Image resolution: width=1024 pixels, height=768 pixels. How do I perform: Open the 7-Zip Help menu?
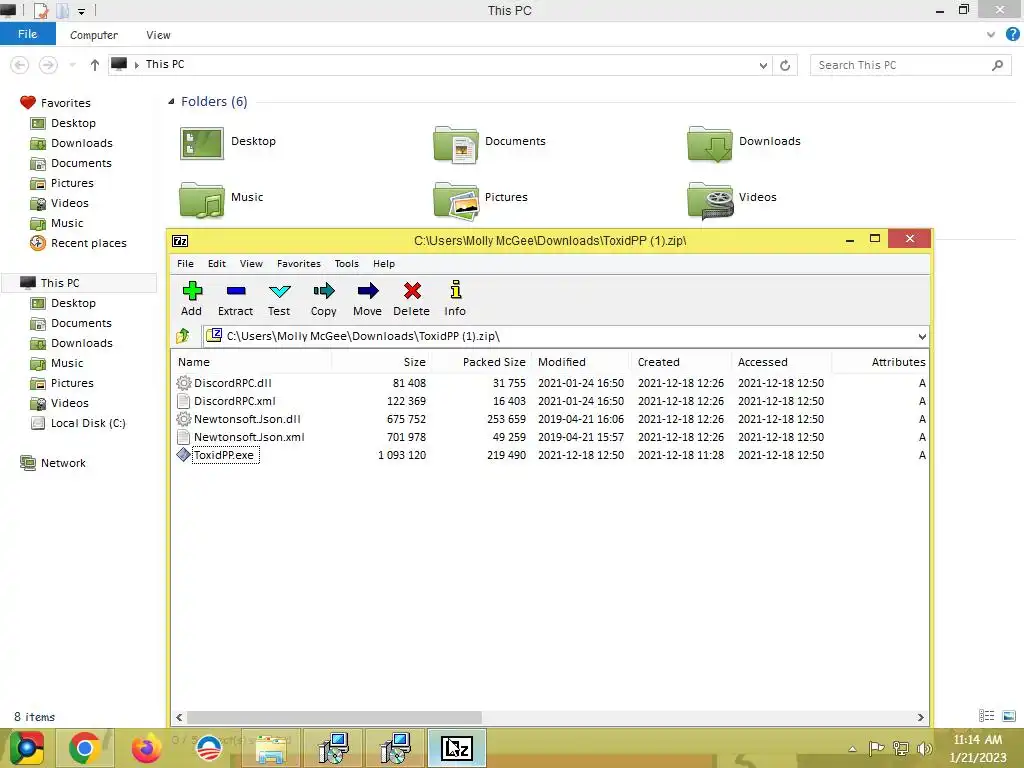[x=384, y=264]
